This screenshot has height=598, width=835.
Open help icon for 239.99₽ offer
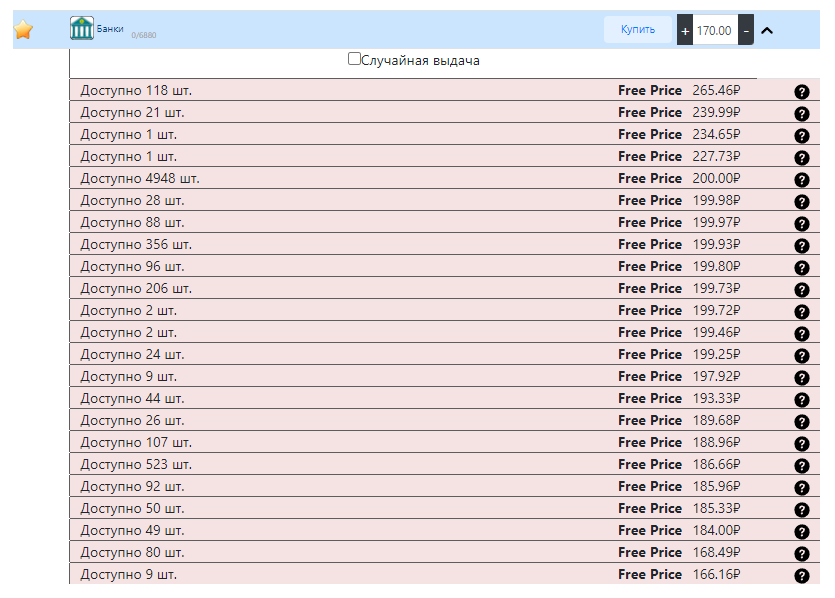click(801, 113)
